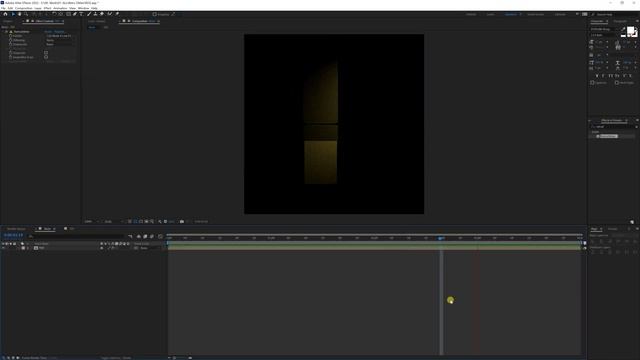Click the motion blur icon in timeline
This screenshot has width=640, height=360.
152,236
